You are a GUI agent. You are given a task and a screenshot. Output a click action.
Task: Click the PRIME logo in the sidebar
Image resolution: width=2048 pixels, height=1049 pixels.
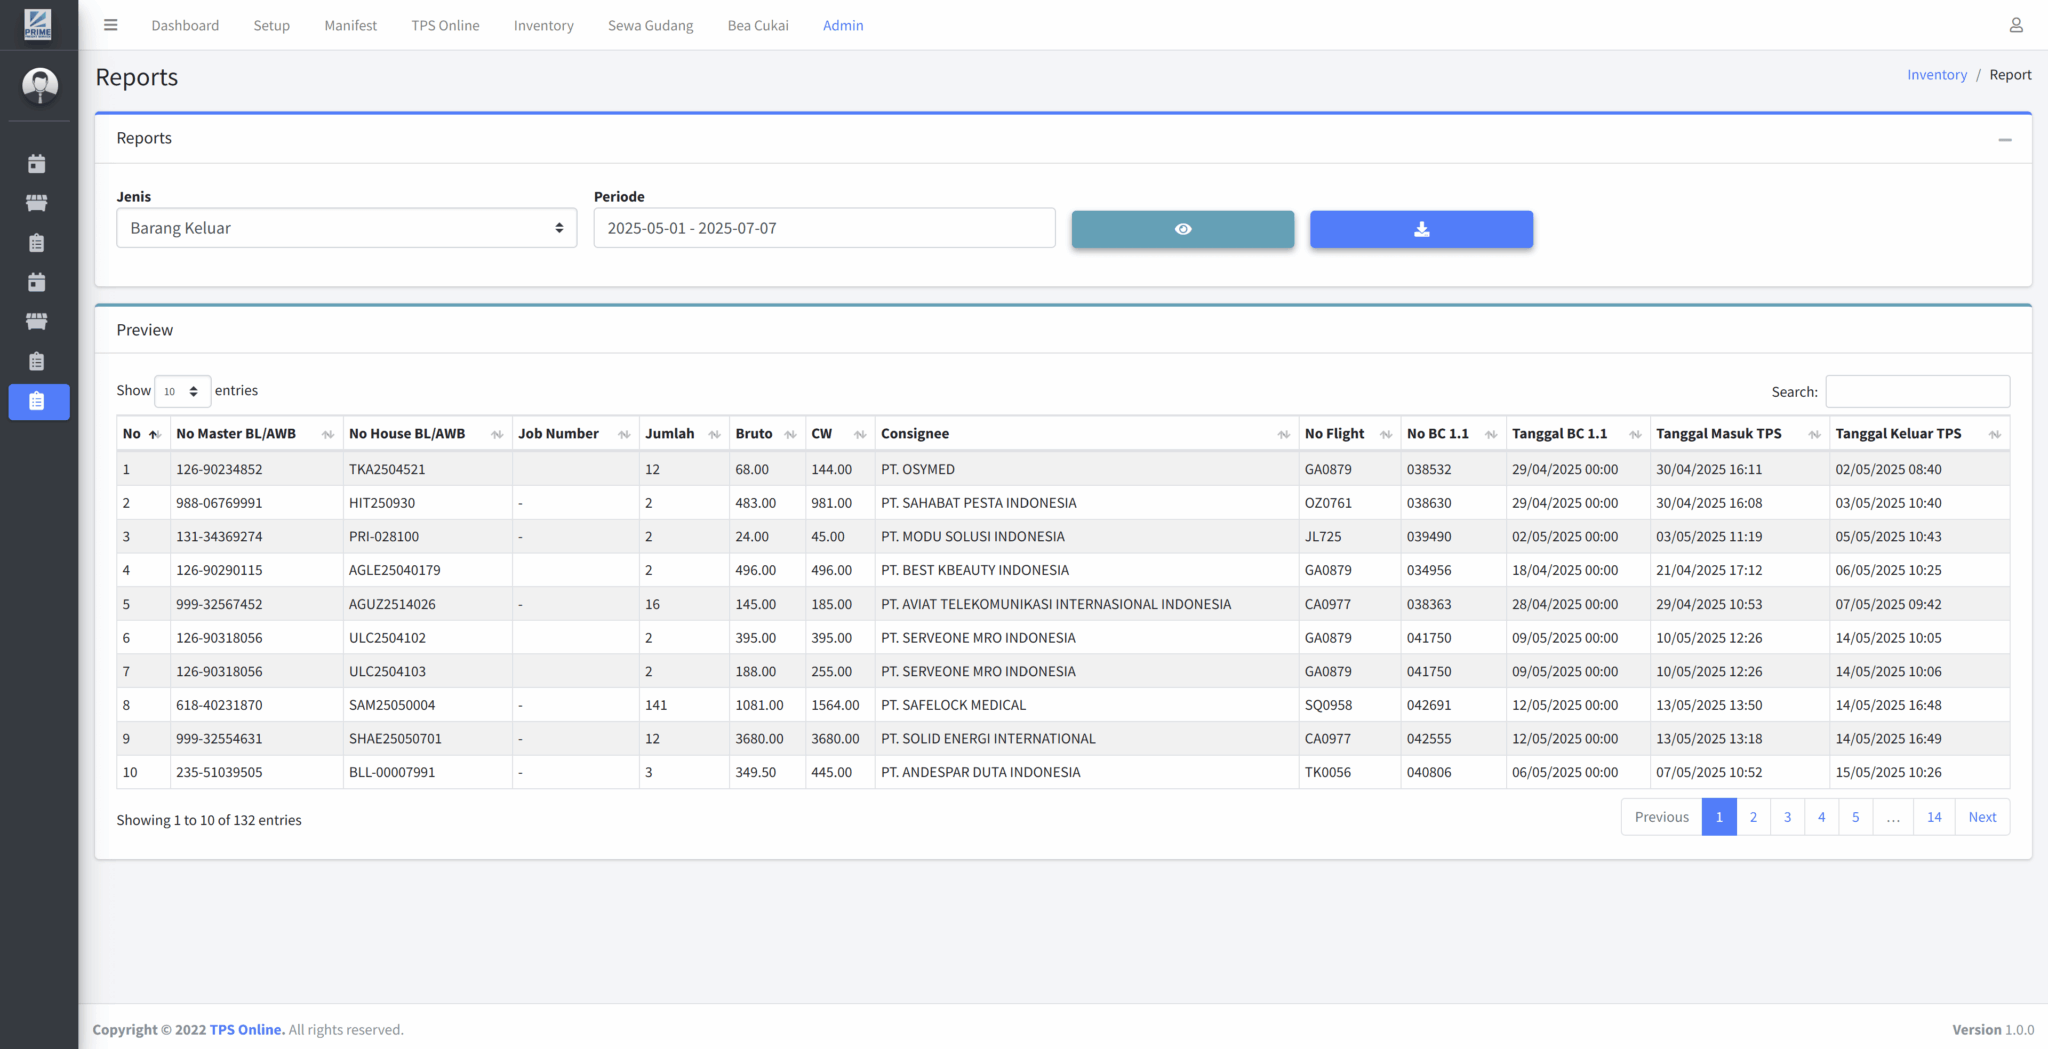click(x=38, y=24)
